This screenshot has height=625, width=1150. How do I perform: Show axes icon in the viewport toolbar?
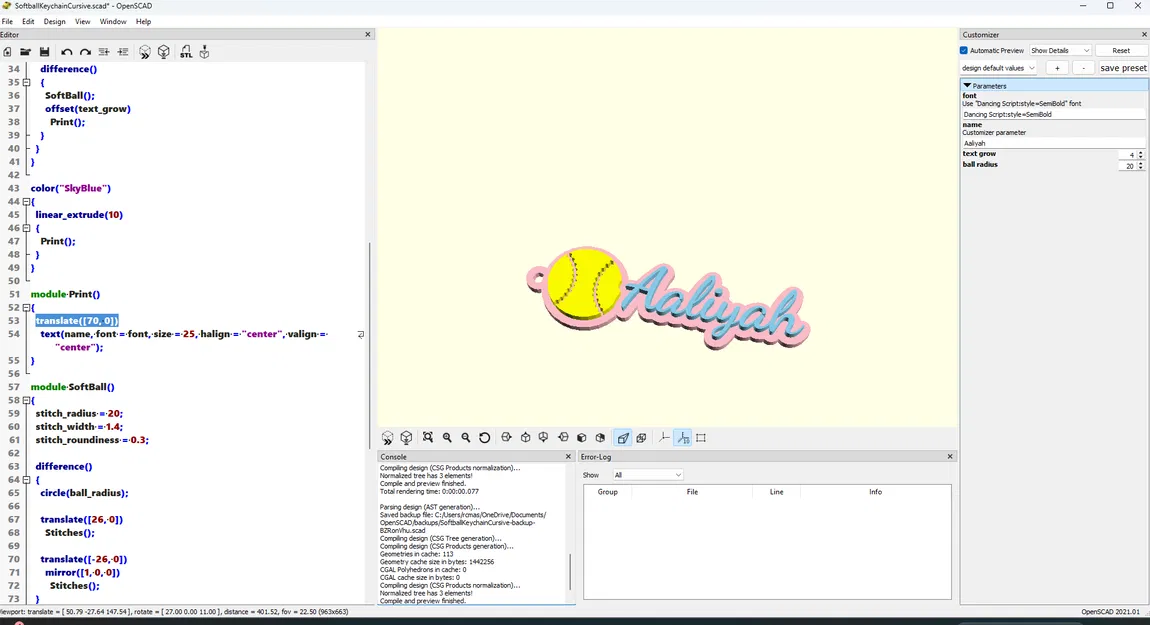(x=664, y=438)
